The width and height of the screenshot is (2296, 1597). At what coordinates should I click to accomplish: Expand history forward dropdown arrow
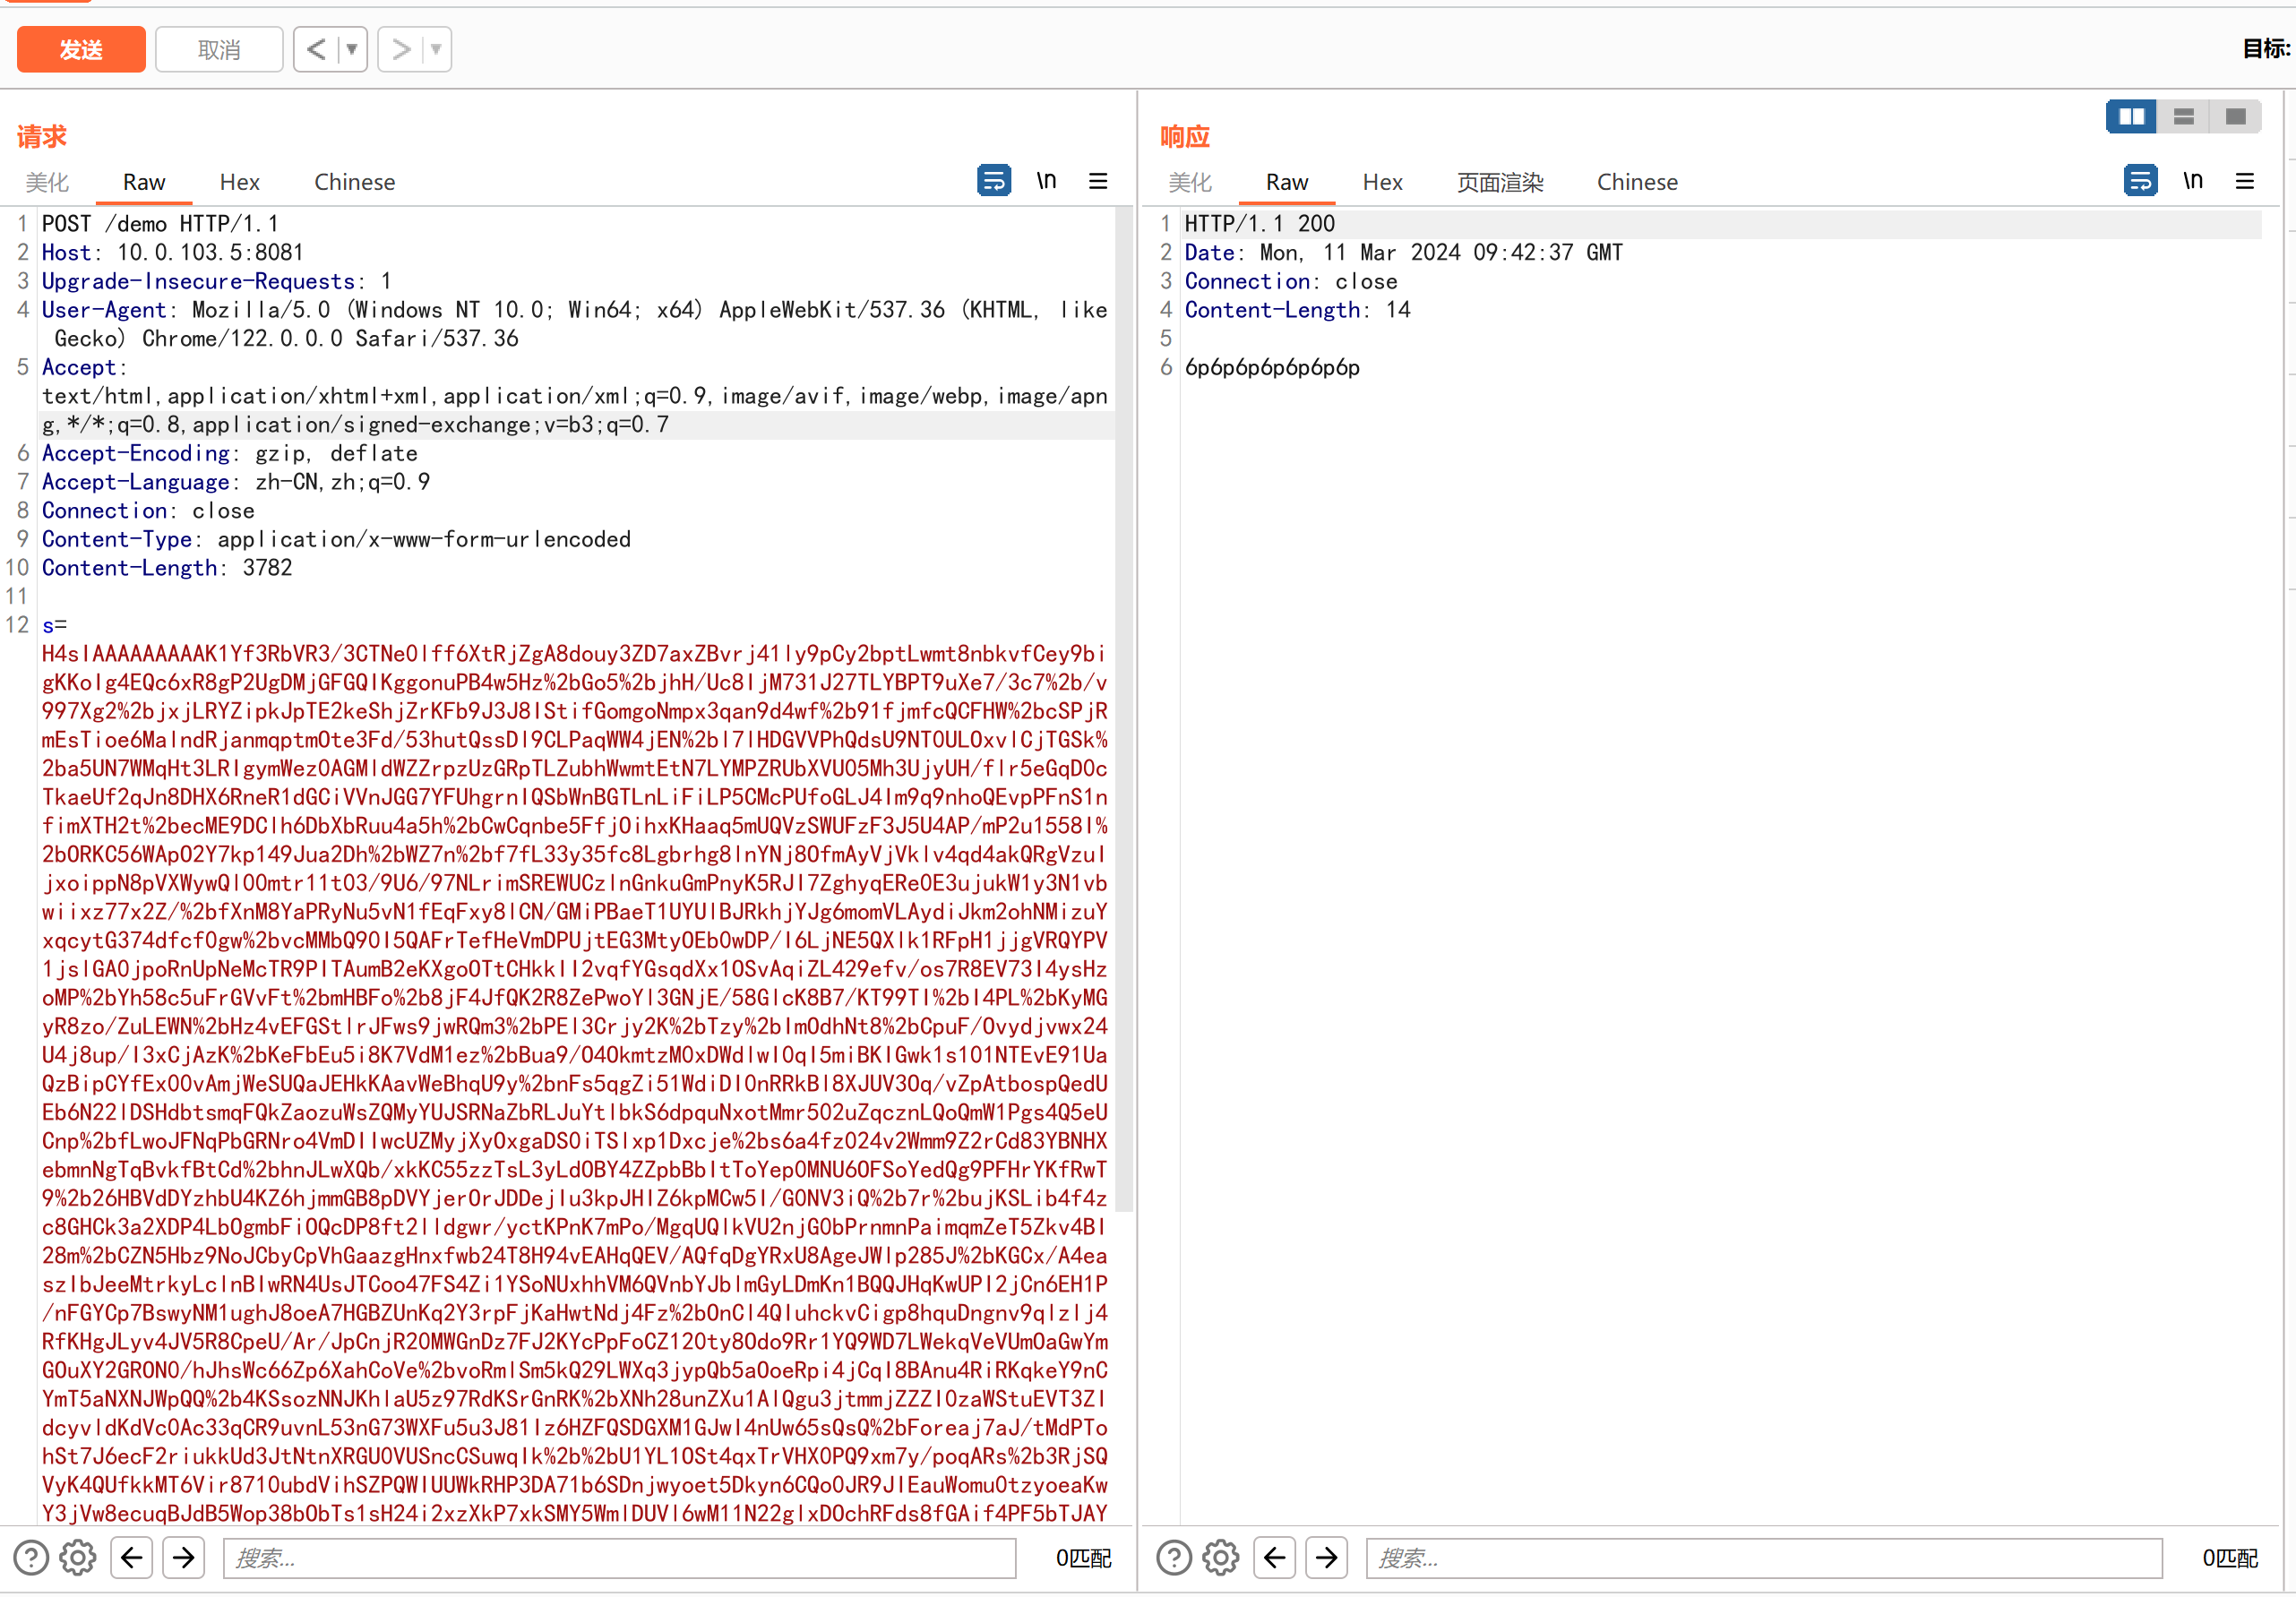(436, 49)
